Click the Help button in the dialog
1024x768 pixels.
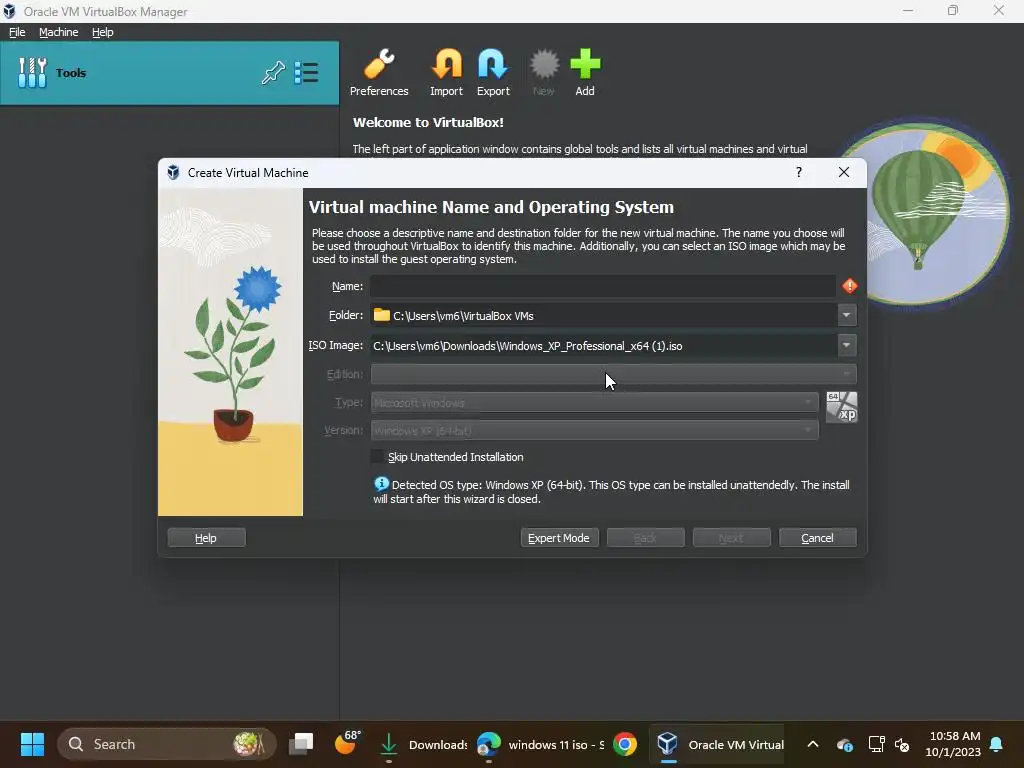click(206, 537)
